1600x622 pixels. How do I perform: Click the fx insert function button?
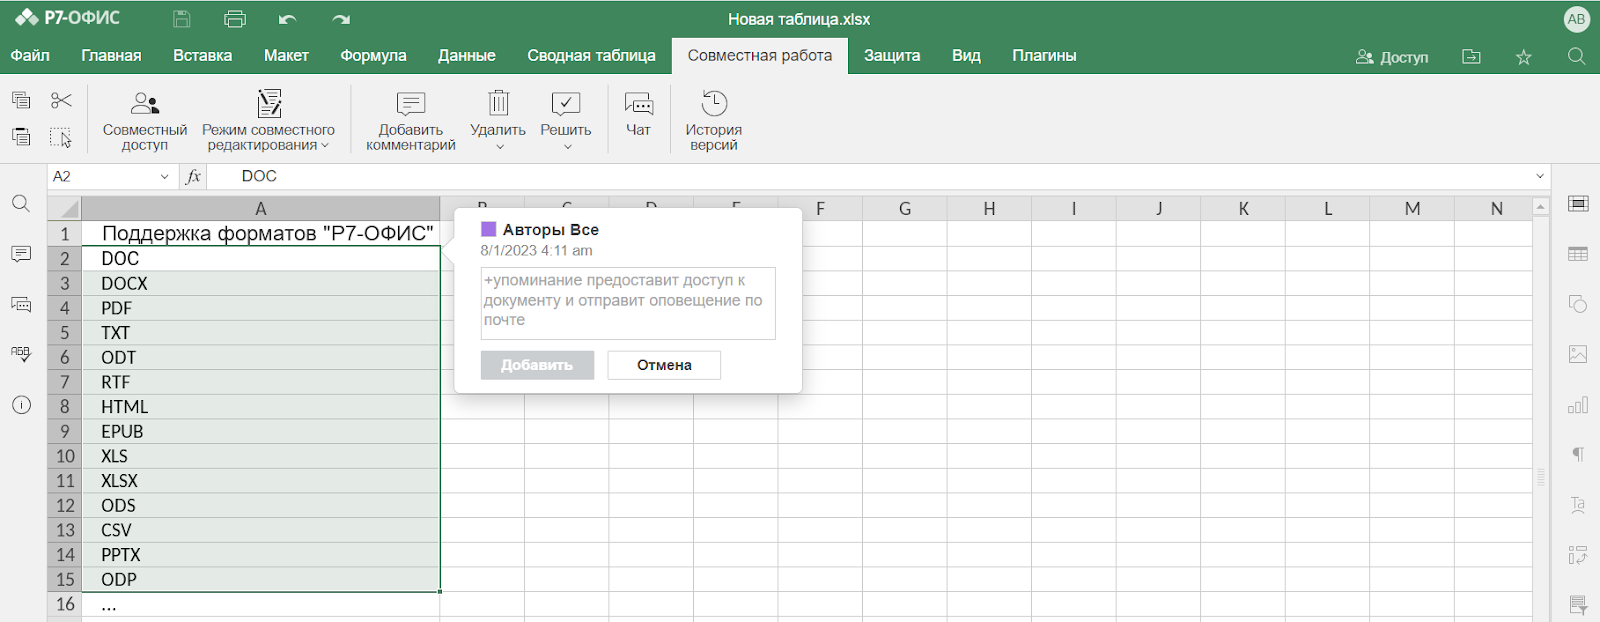[x=193, y=177]
